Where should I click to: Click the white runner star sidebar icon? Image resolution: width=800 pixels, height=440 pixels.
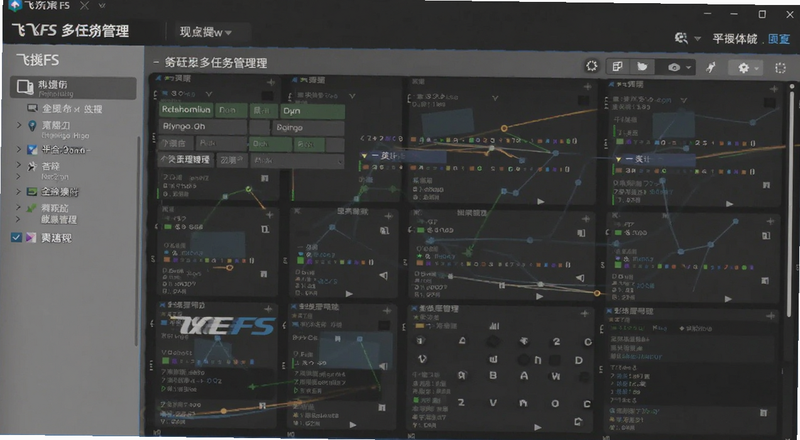(32, 166)
